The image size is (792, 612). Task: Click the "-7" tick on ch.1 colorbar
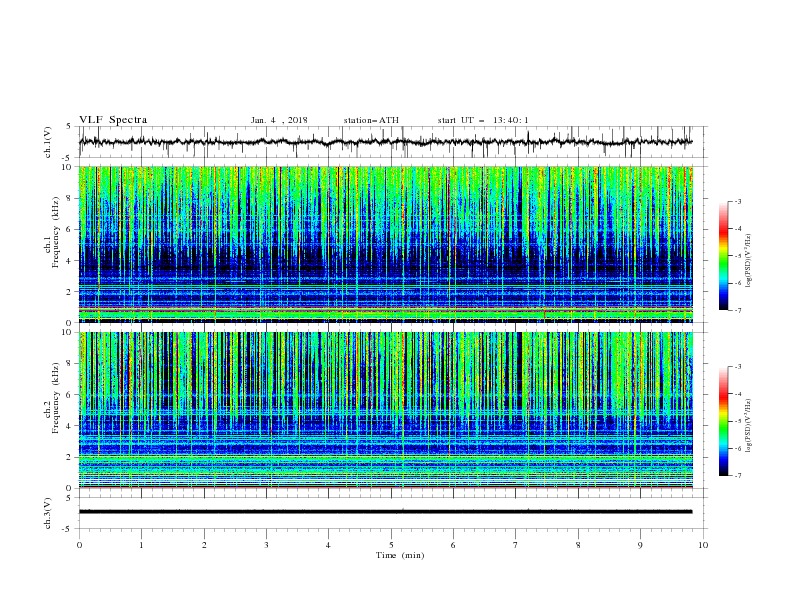(x=738, y=310)
